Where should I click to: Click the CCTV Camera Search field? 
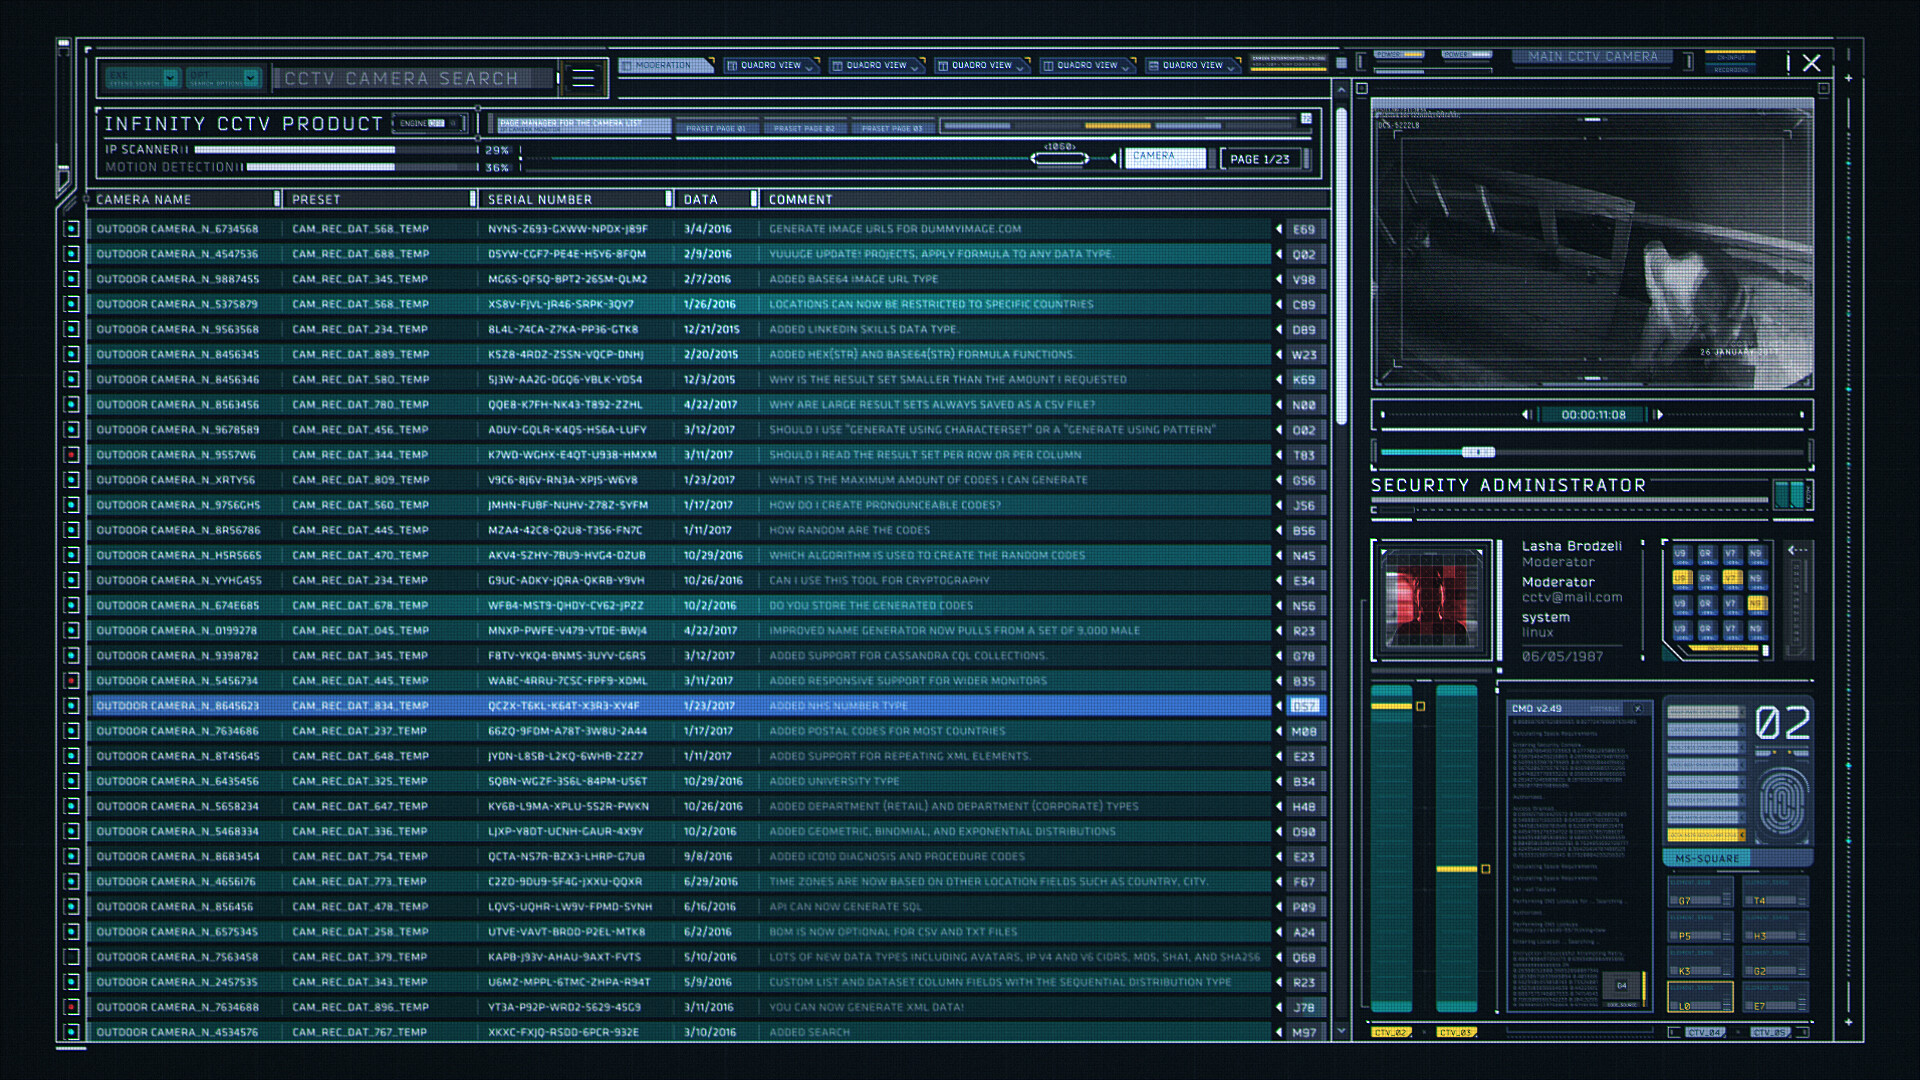[415, 78]
